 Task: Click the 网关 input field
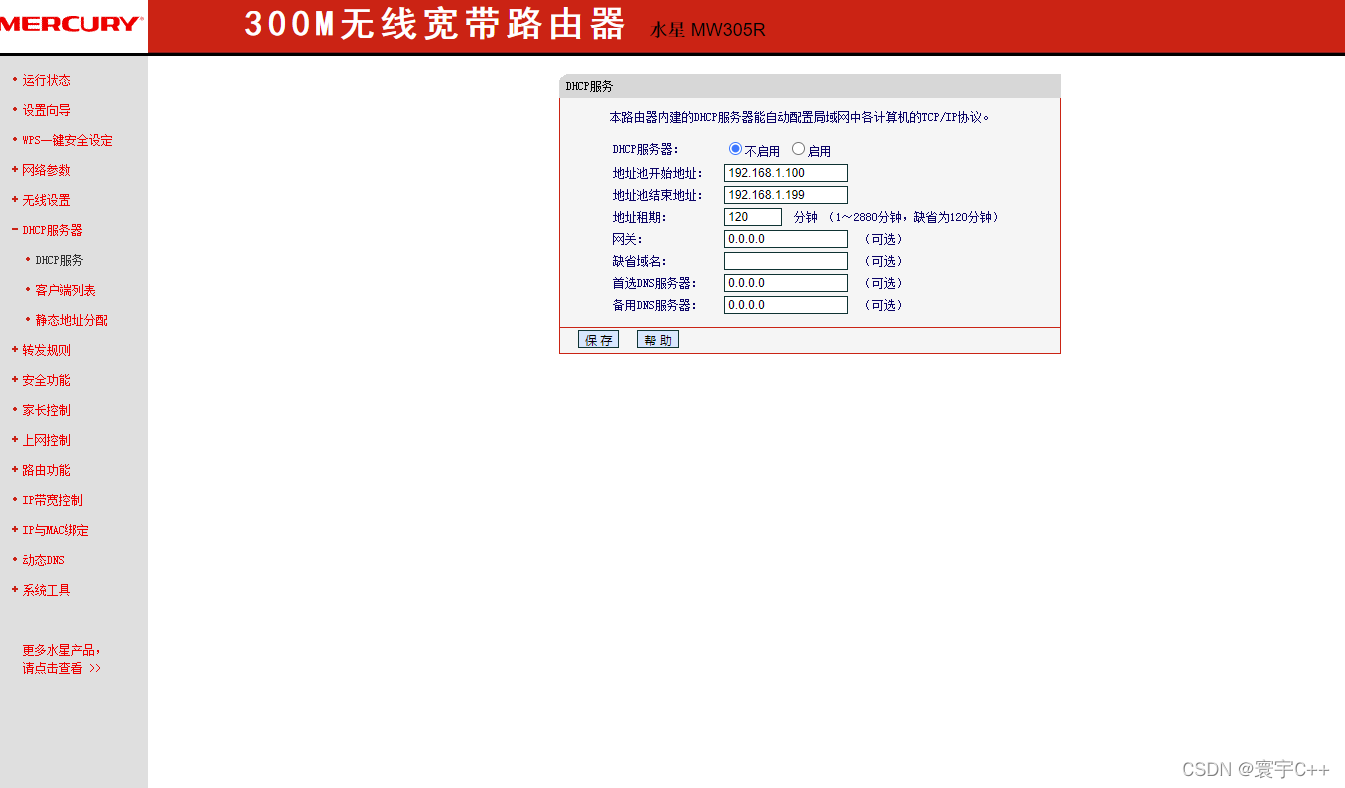pyautogui.click(x=786, y=239)
